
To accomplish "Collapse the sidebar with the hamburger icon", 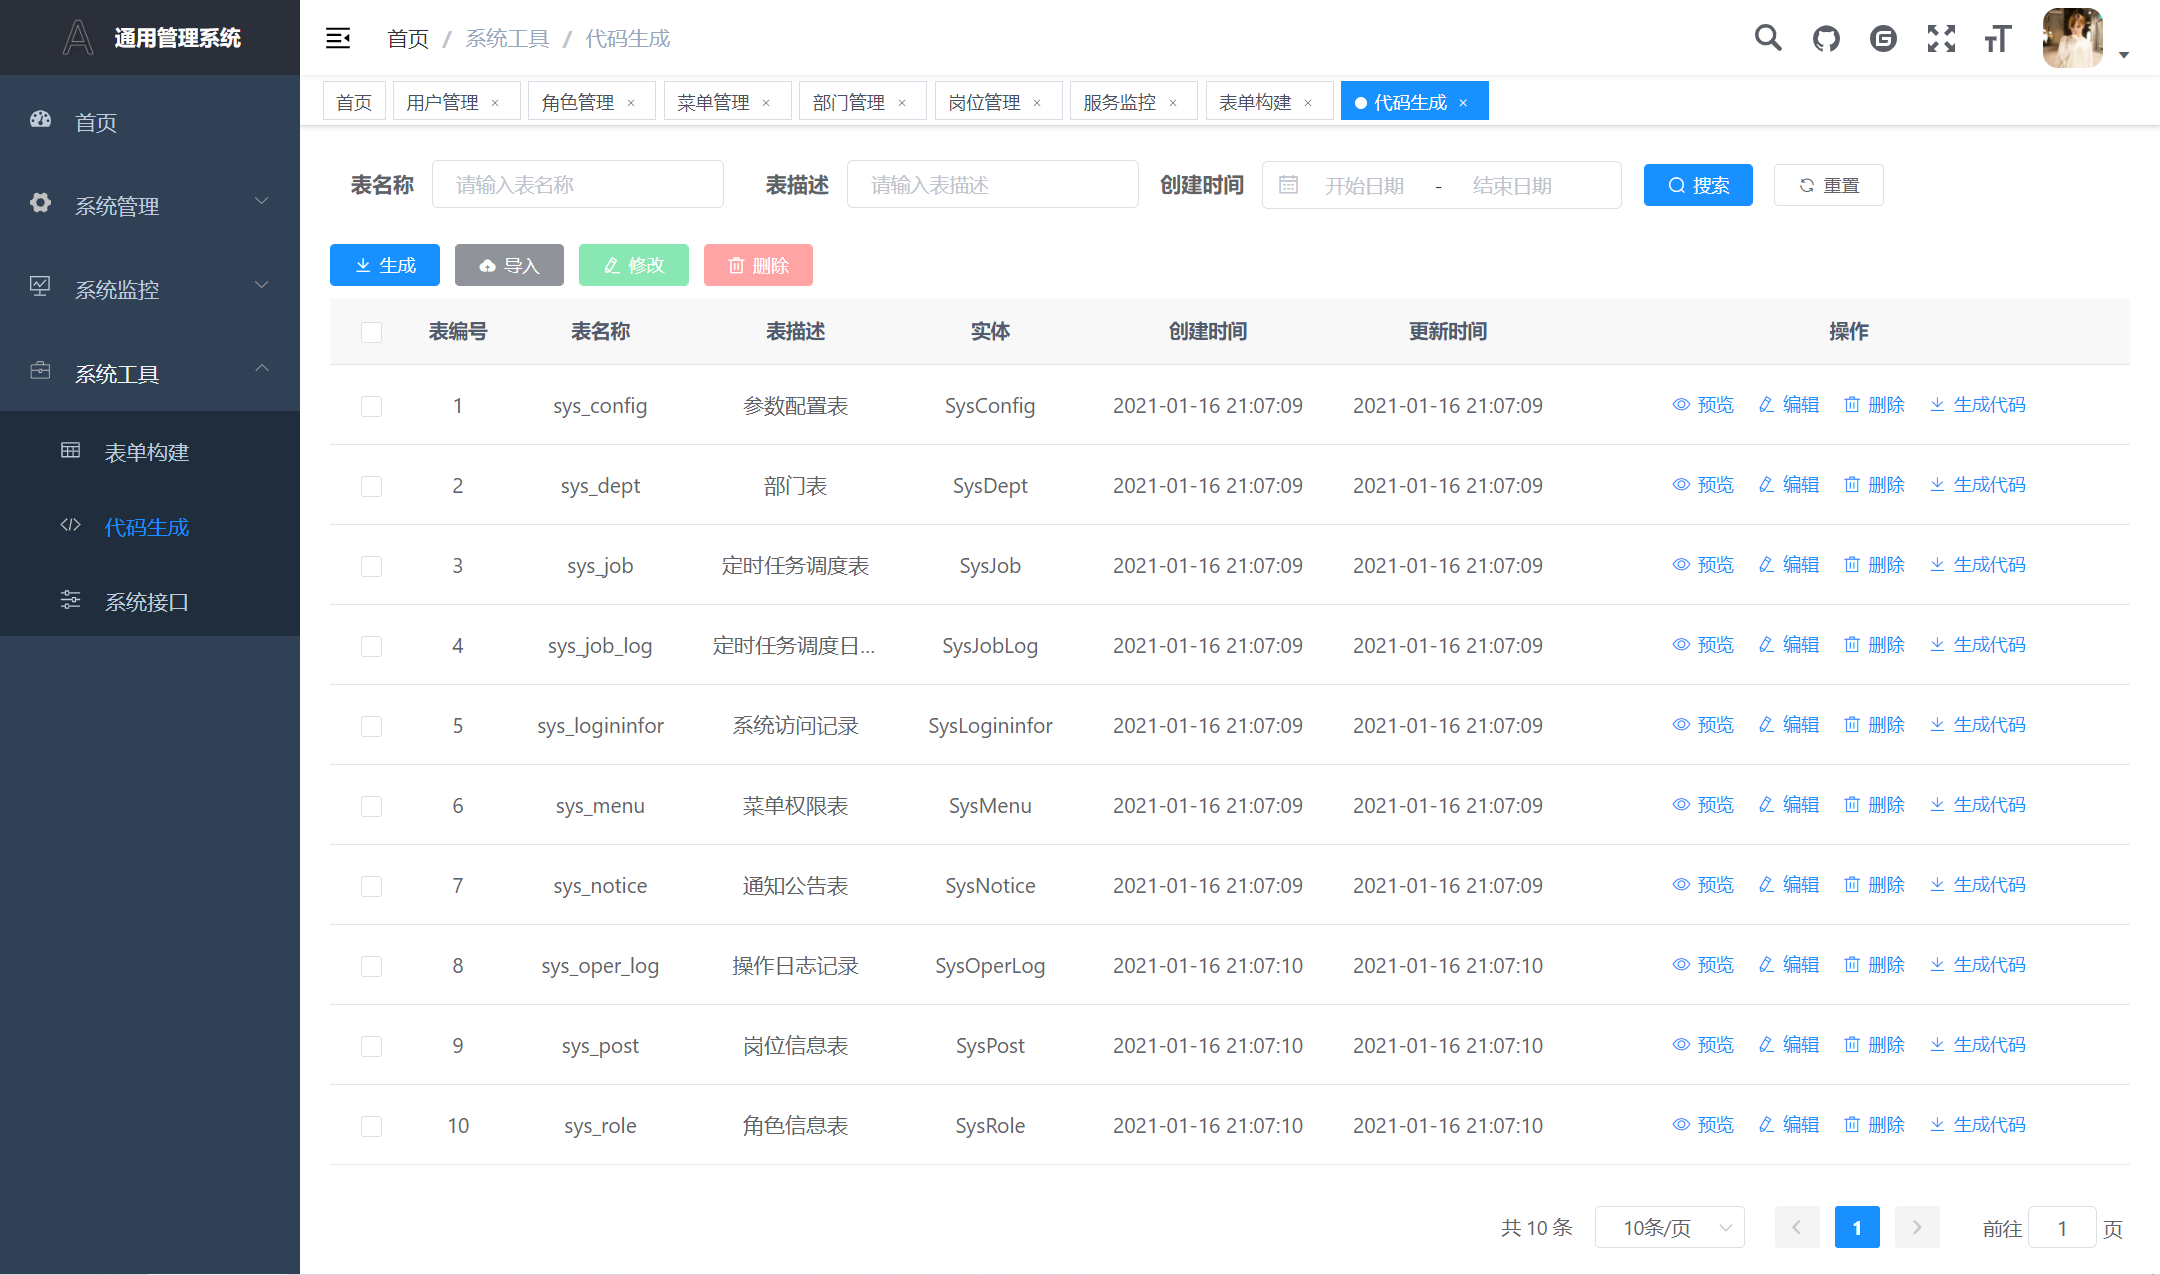I will coord(338,38).
